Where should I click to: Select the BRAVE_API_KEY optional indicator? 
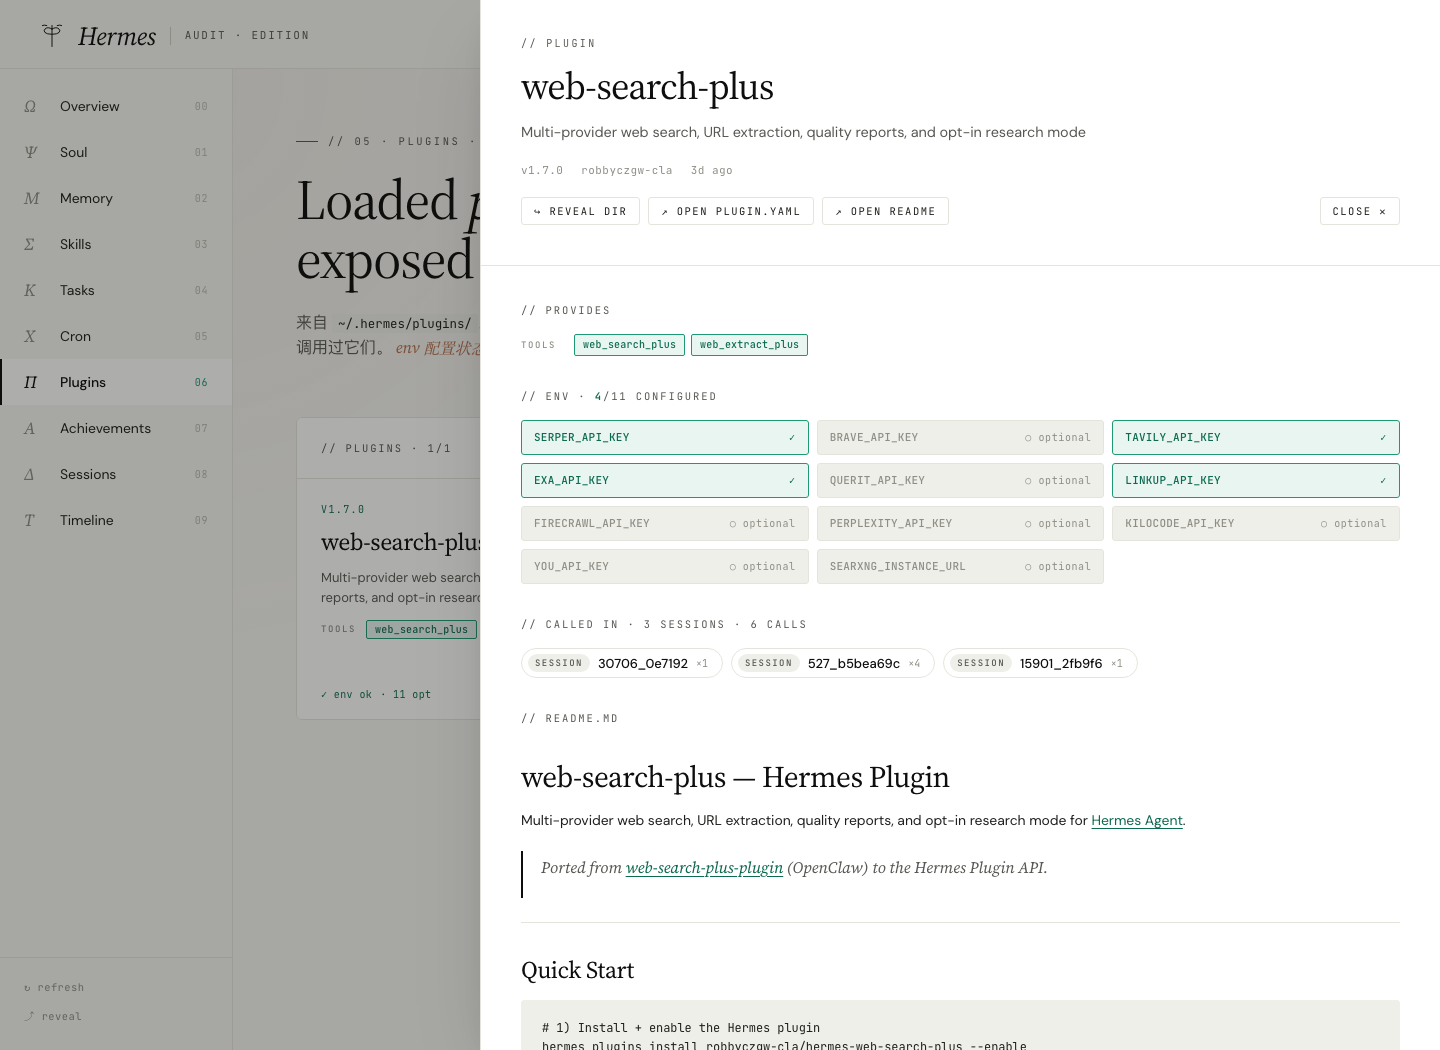[x=1058, y=438]
